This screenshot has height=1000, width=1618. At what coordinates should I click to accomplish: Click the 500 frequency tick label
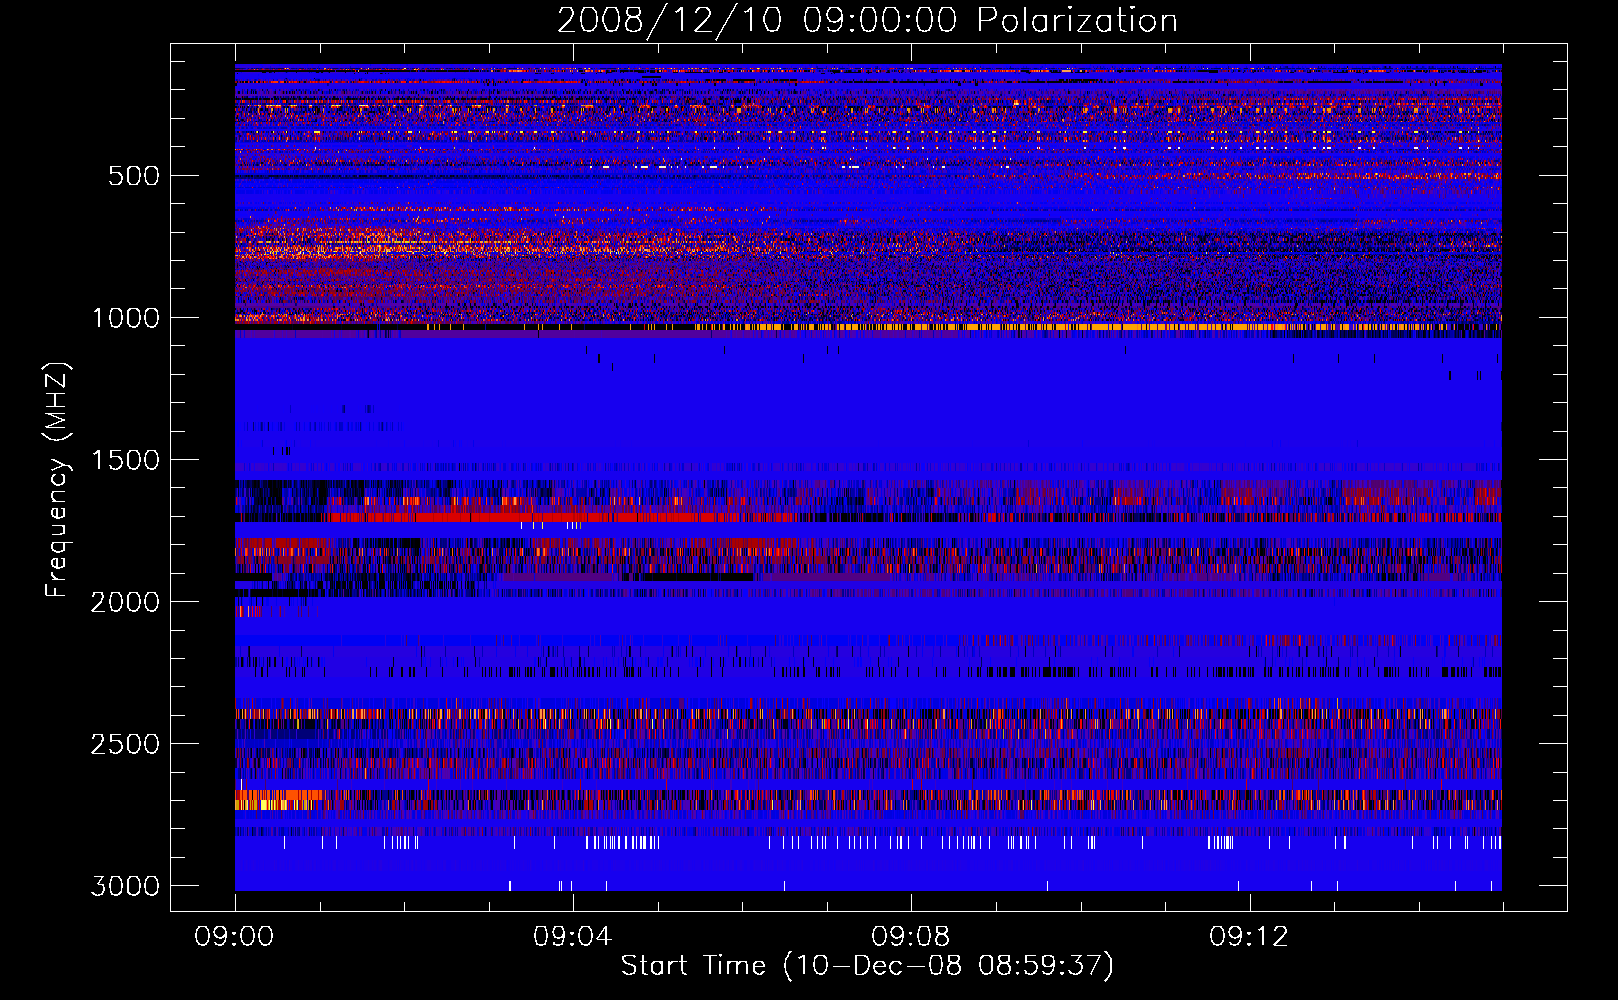point(134,177)
